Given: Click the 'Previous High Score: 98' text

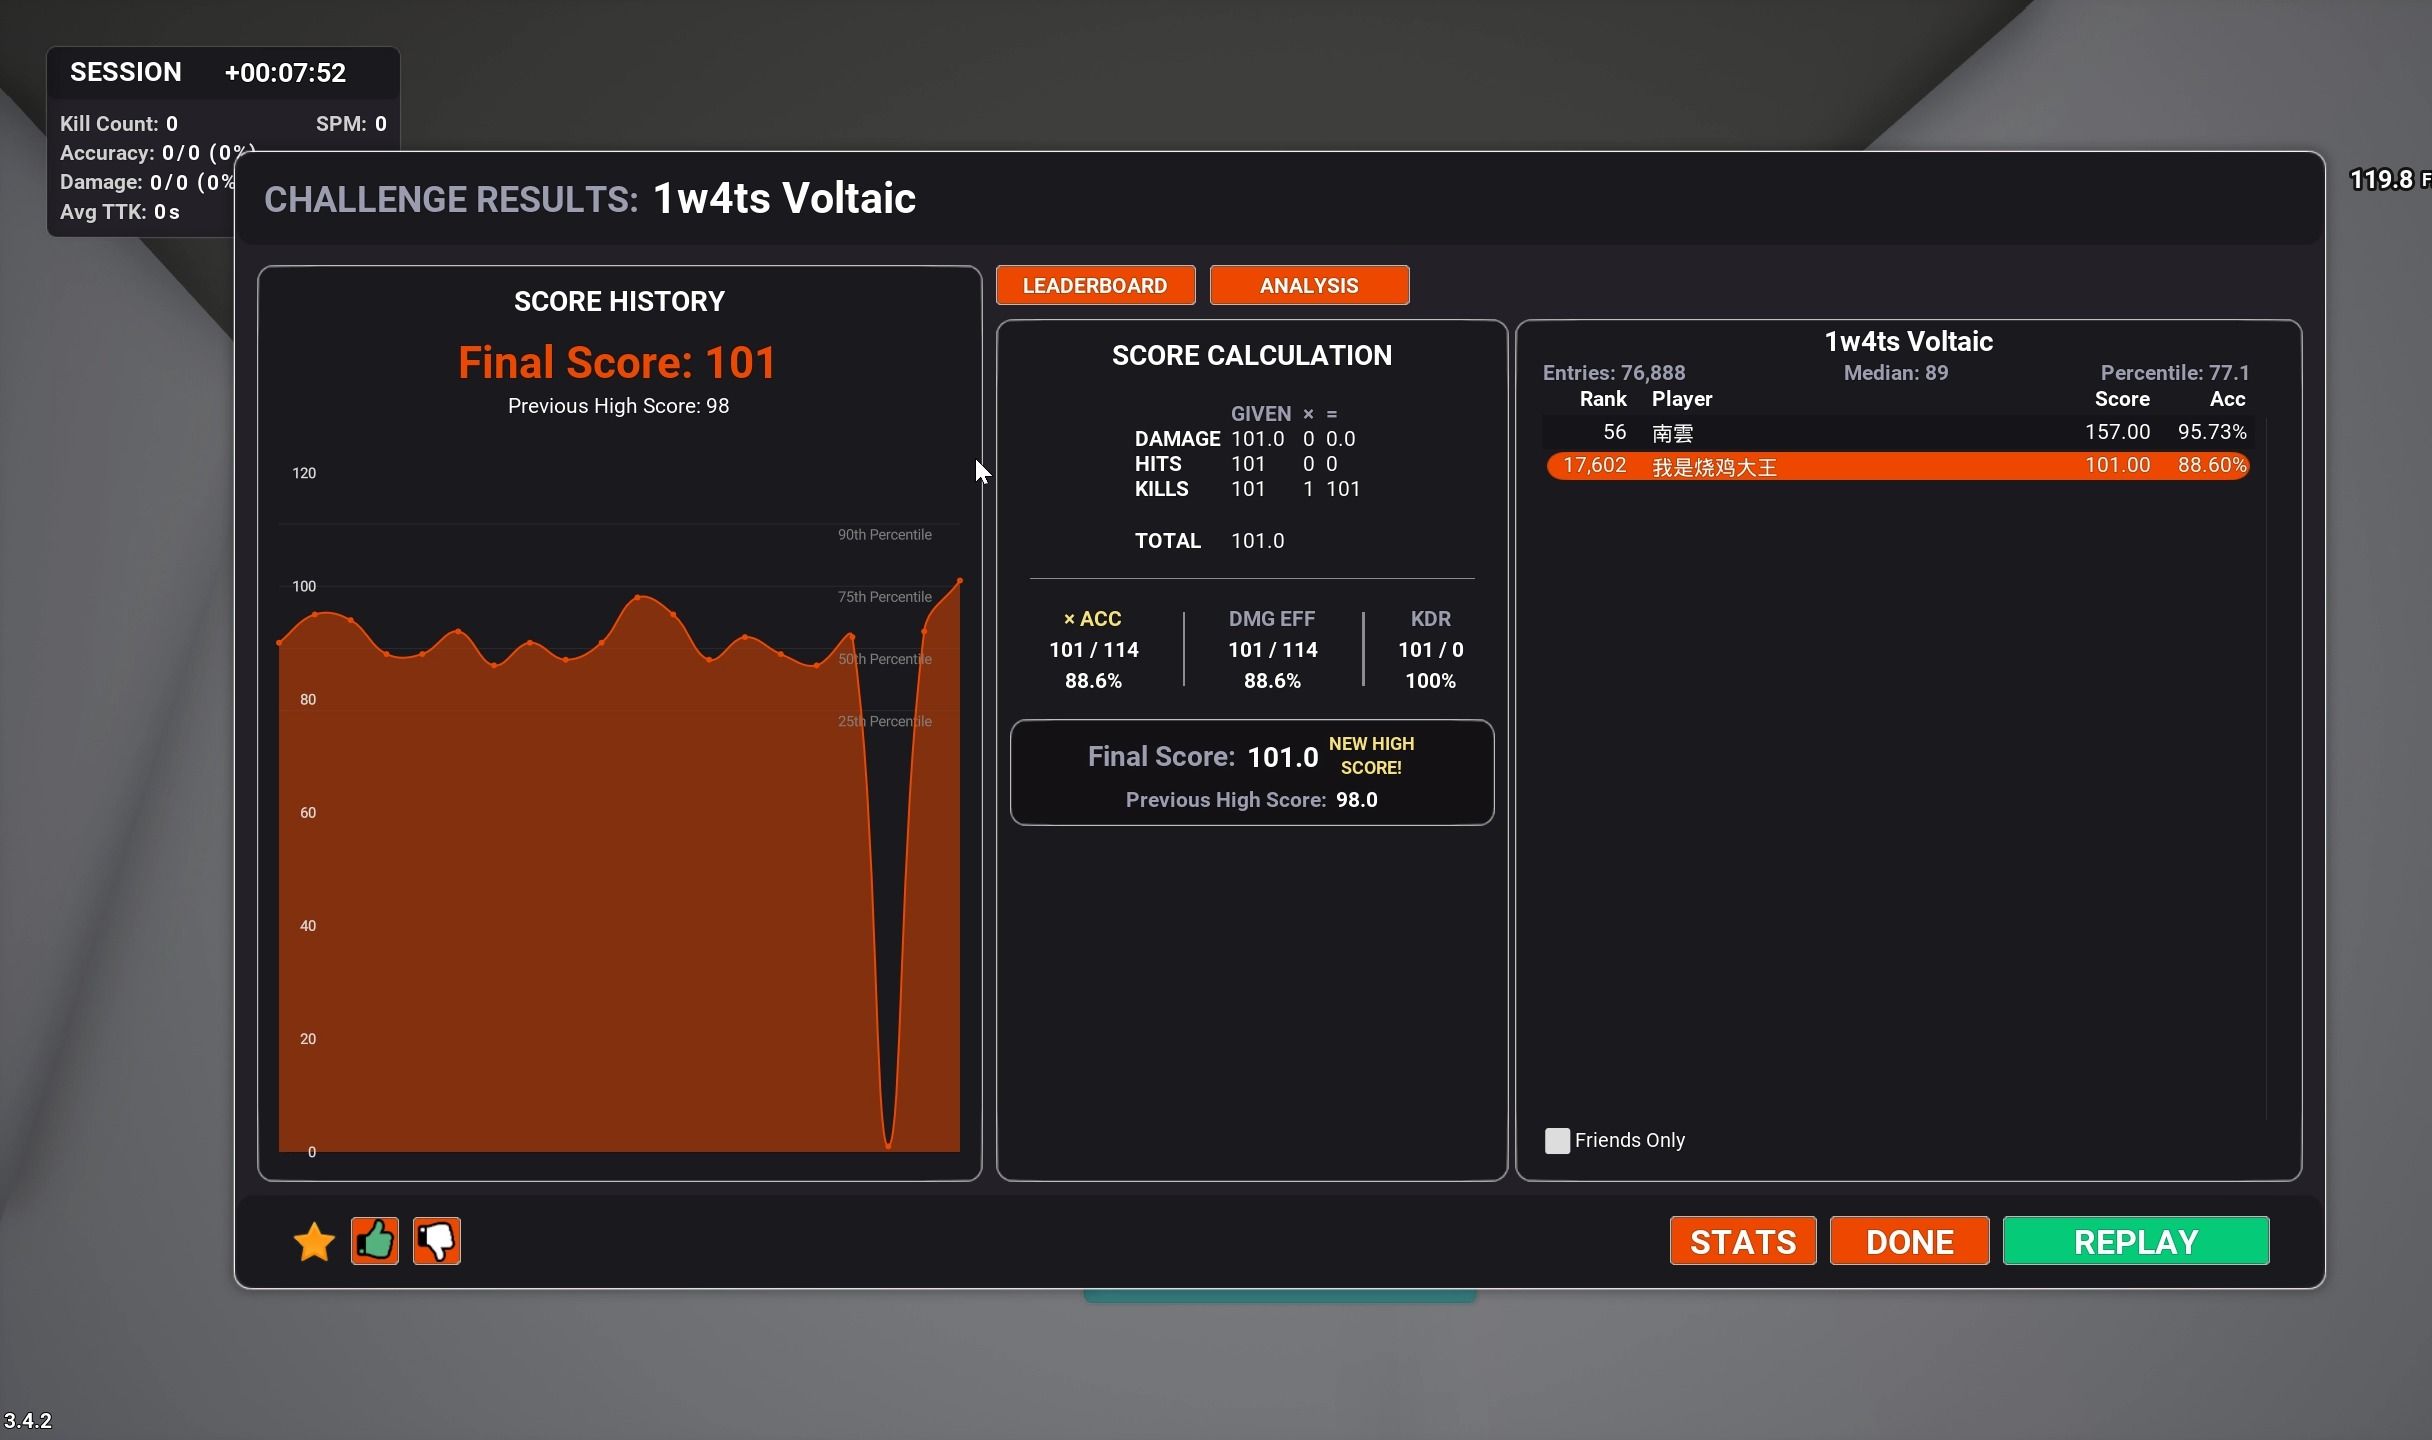Looking at the screenshot, I should (x=618, y=406).
